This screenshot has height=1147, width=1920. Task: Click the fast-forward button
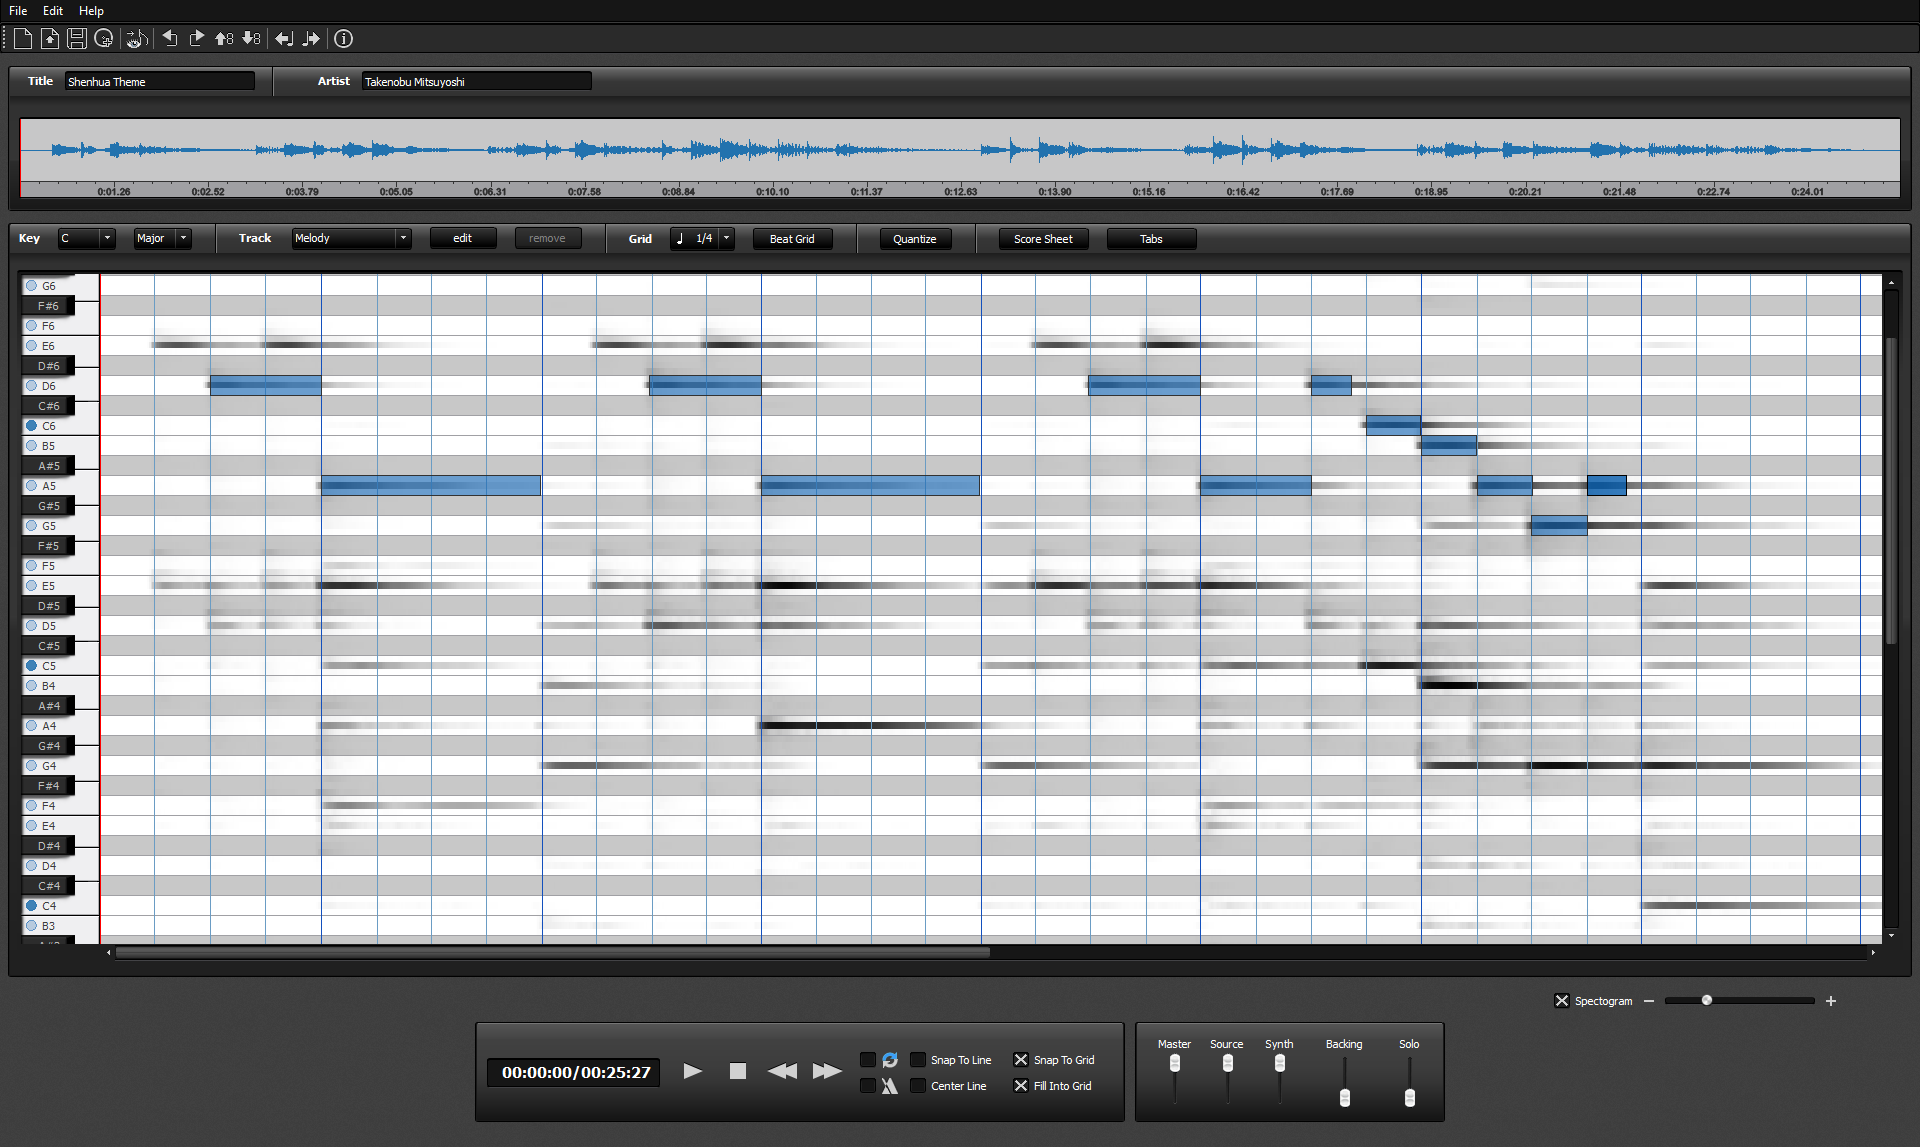[826, 1071]
